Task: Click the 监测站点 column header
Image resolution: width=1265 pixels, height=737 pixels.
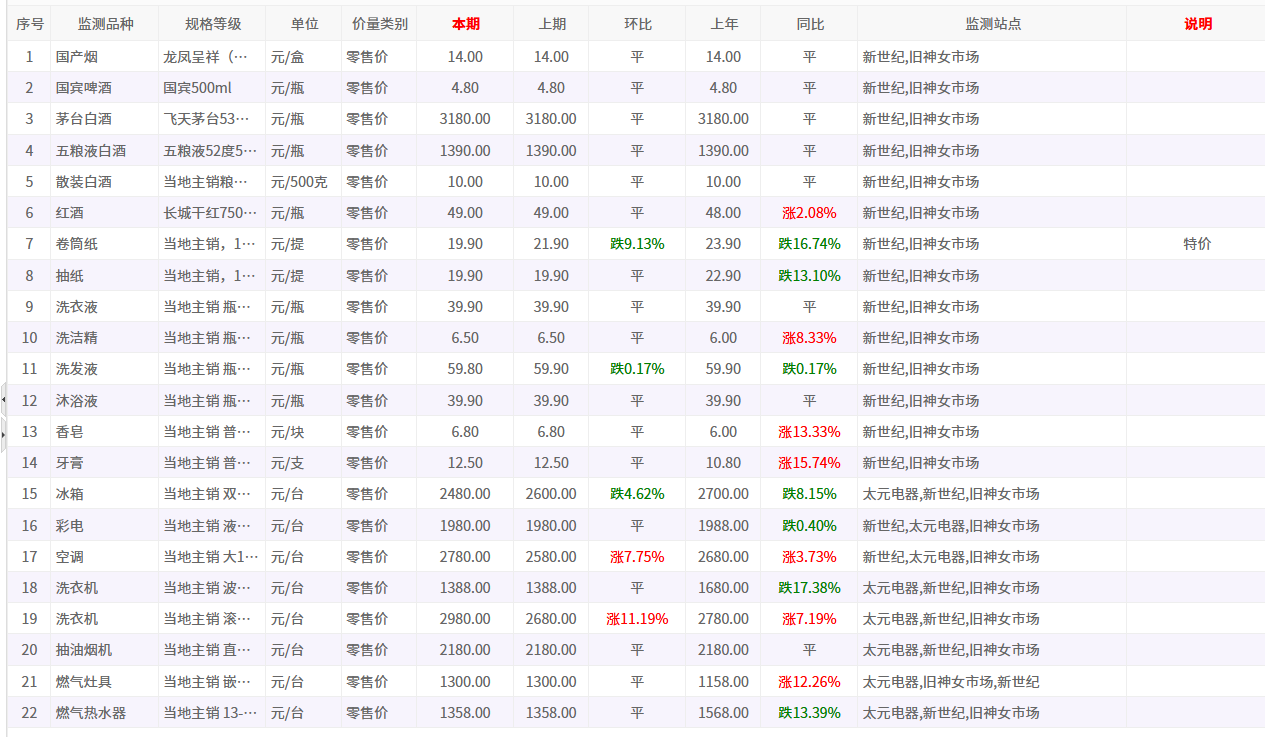Action: [992, 24]
